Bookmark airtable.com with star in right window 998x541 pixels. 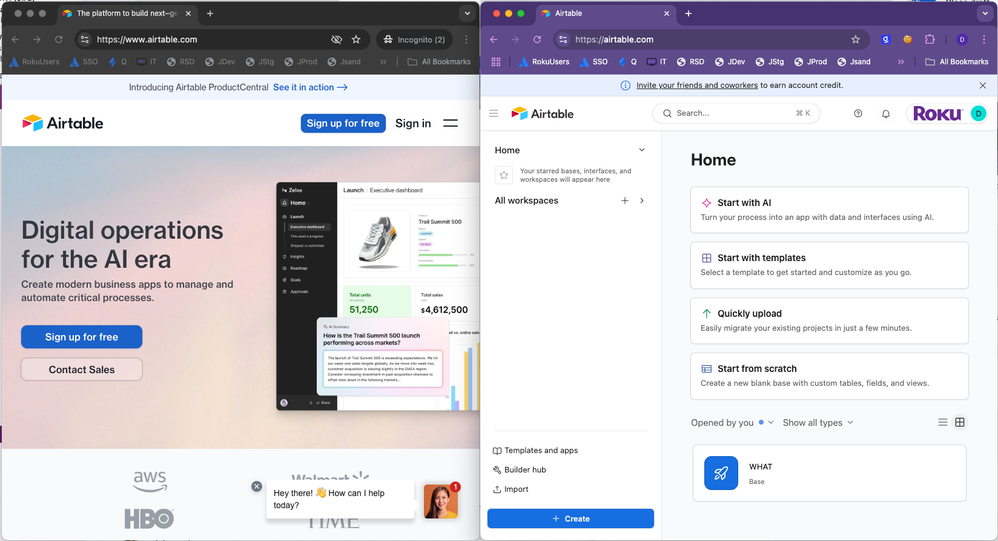[x=855, y=39]
